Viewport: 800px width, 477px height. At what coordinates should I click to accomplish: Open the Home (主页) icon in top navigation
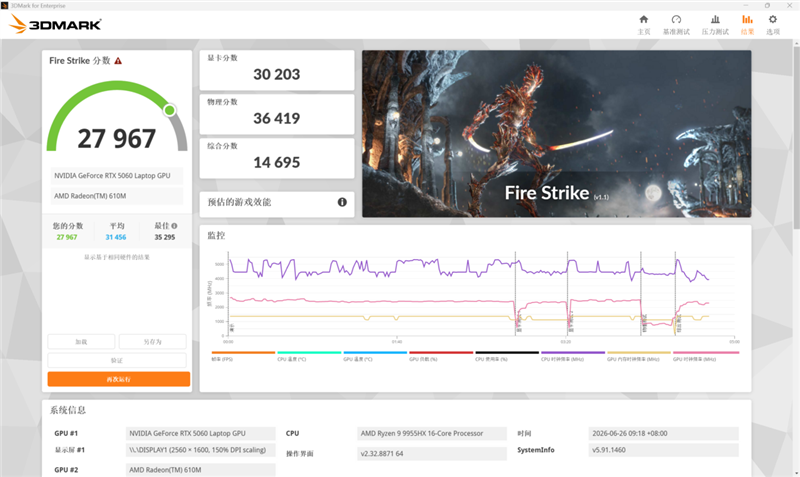coord(643,19)
